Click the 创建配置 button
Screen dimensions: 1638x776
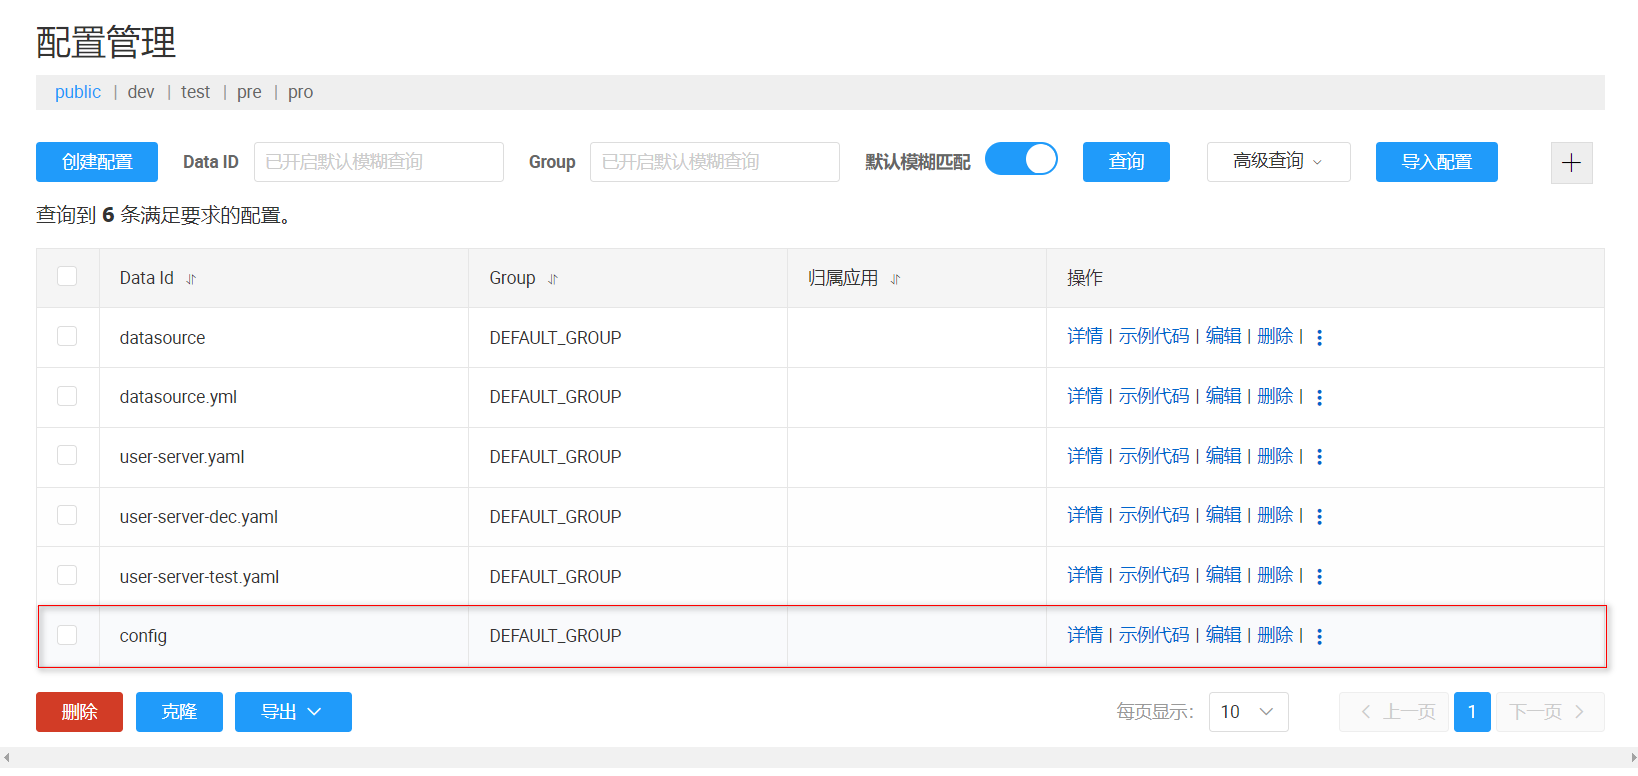point(97,162)
